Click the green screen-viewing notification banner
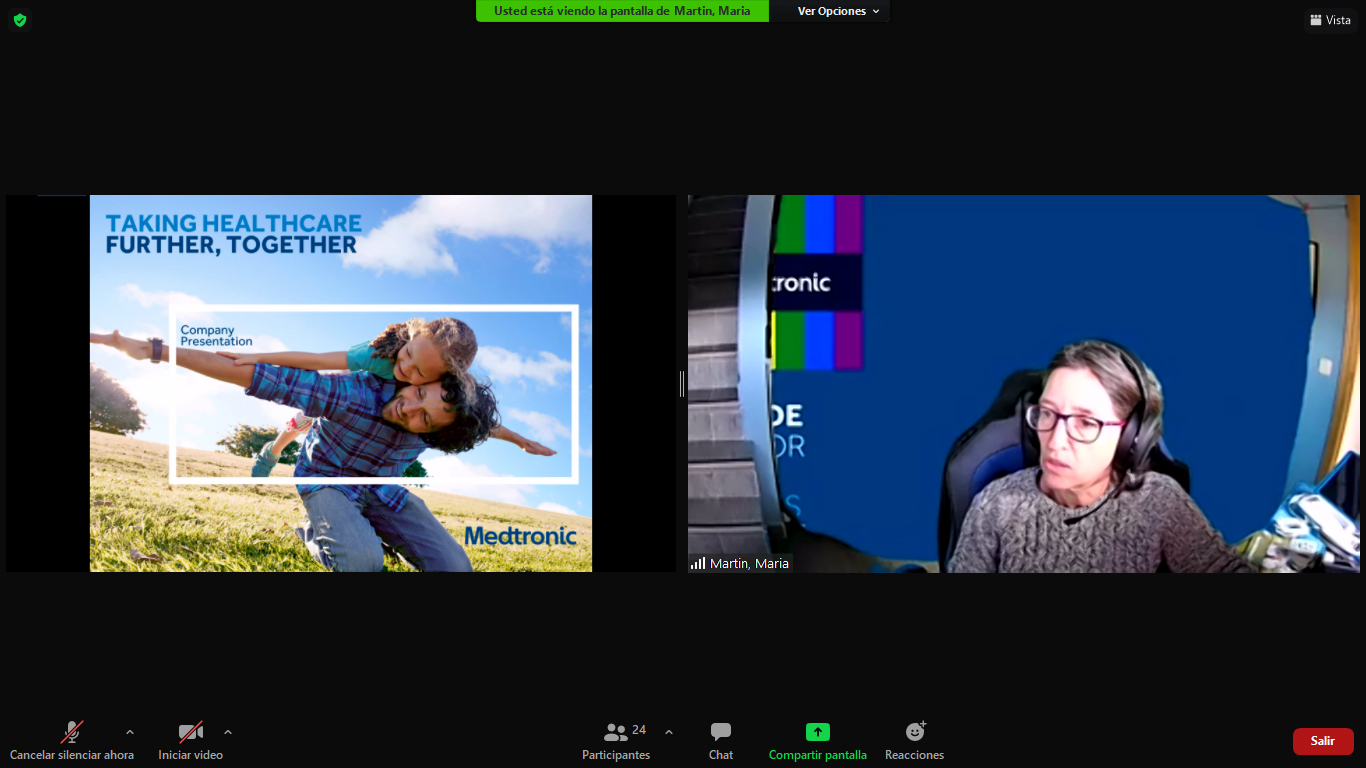The image size is (1366, 768). [x=622, y=11]
